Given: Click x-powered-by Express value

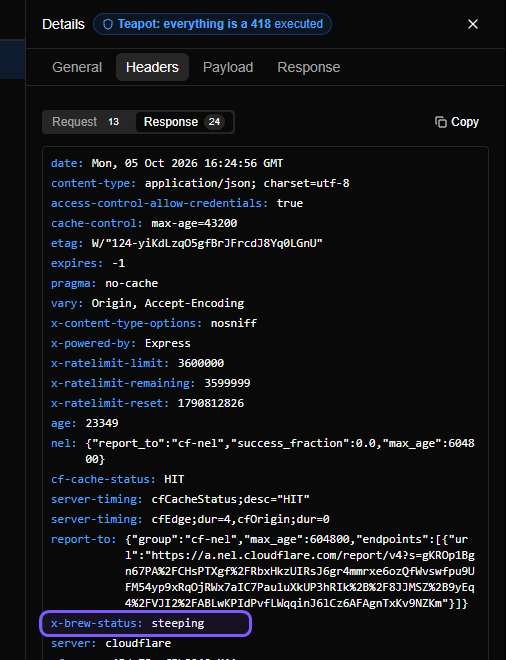Looking at the screenshot, I should 168,343.
